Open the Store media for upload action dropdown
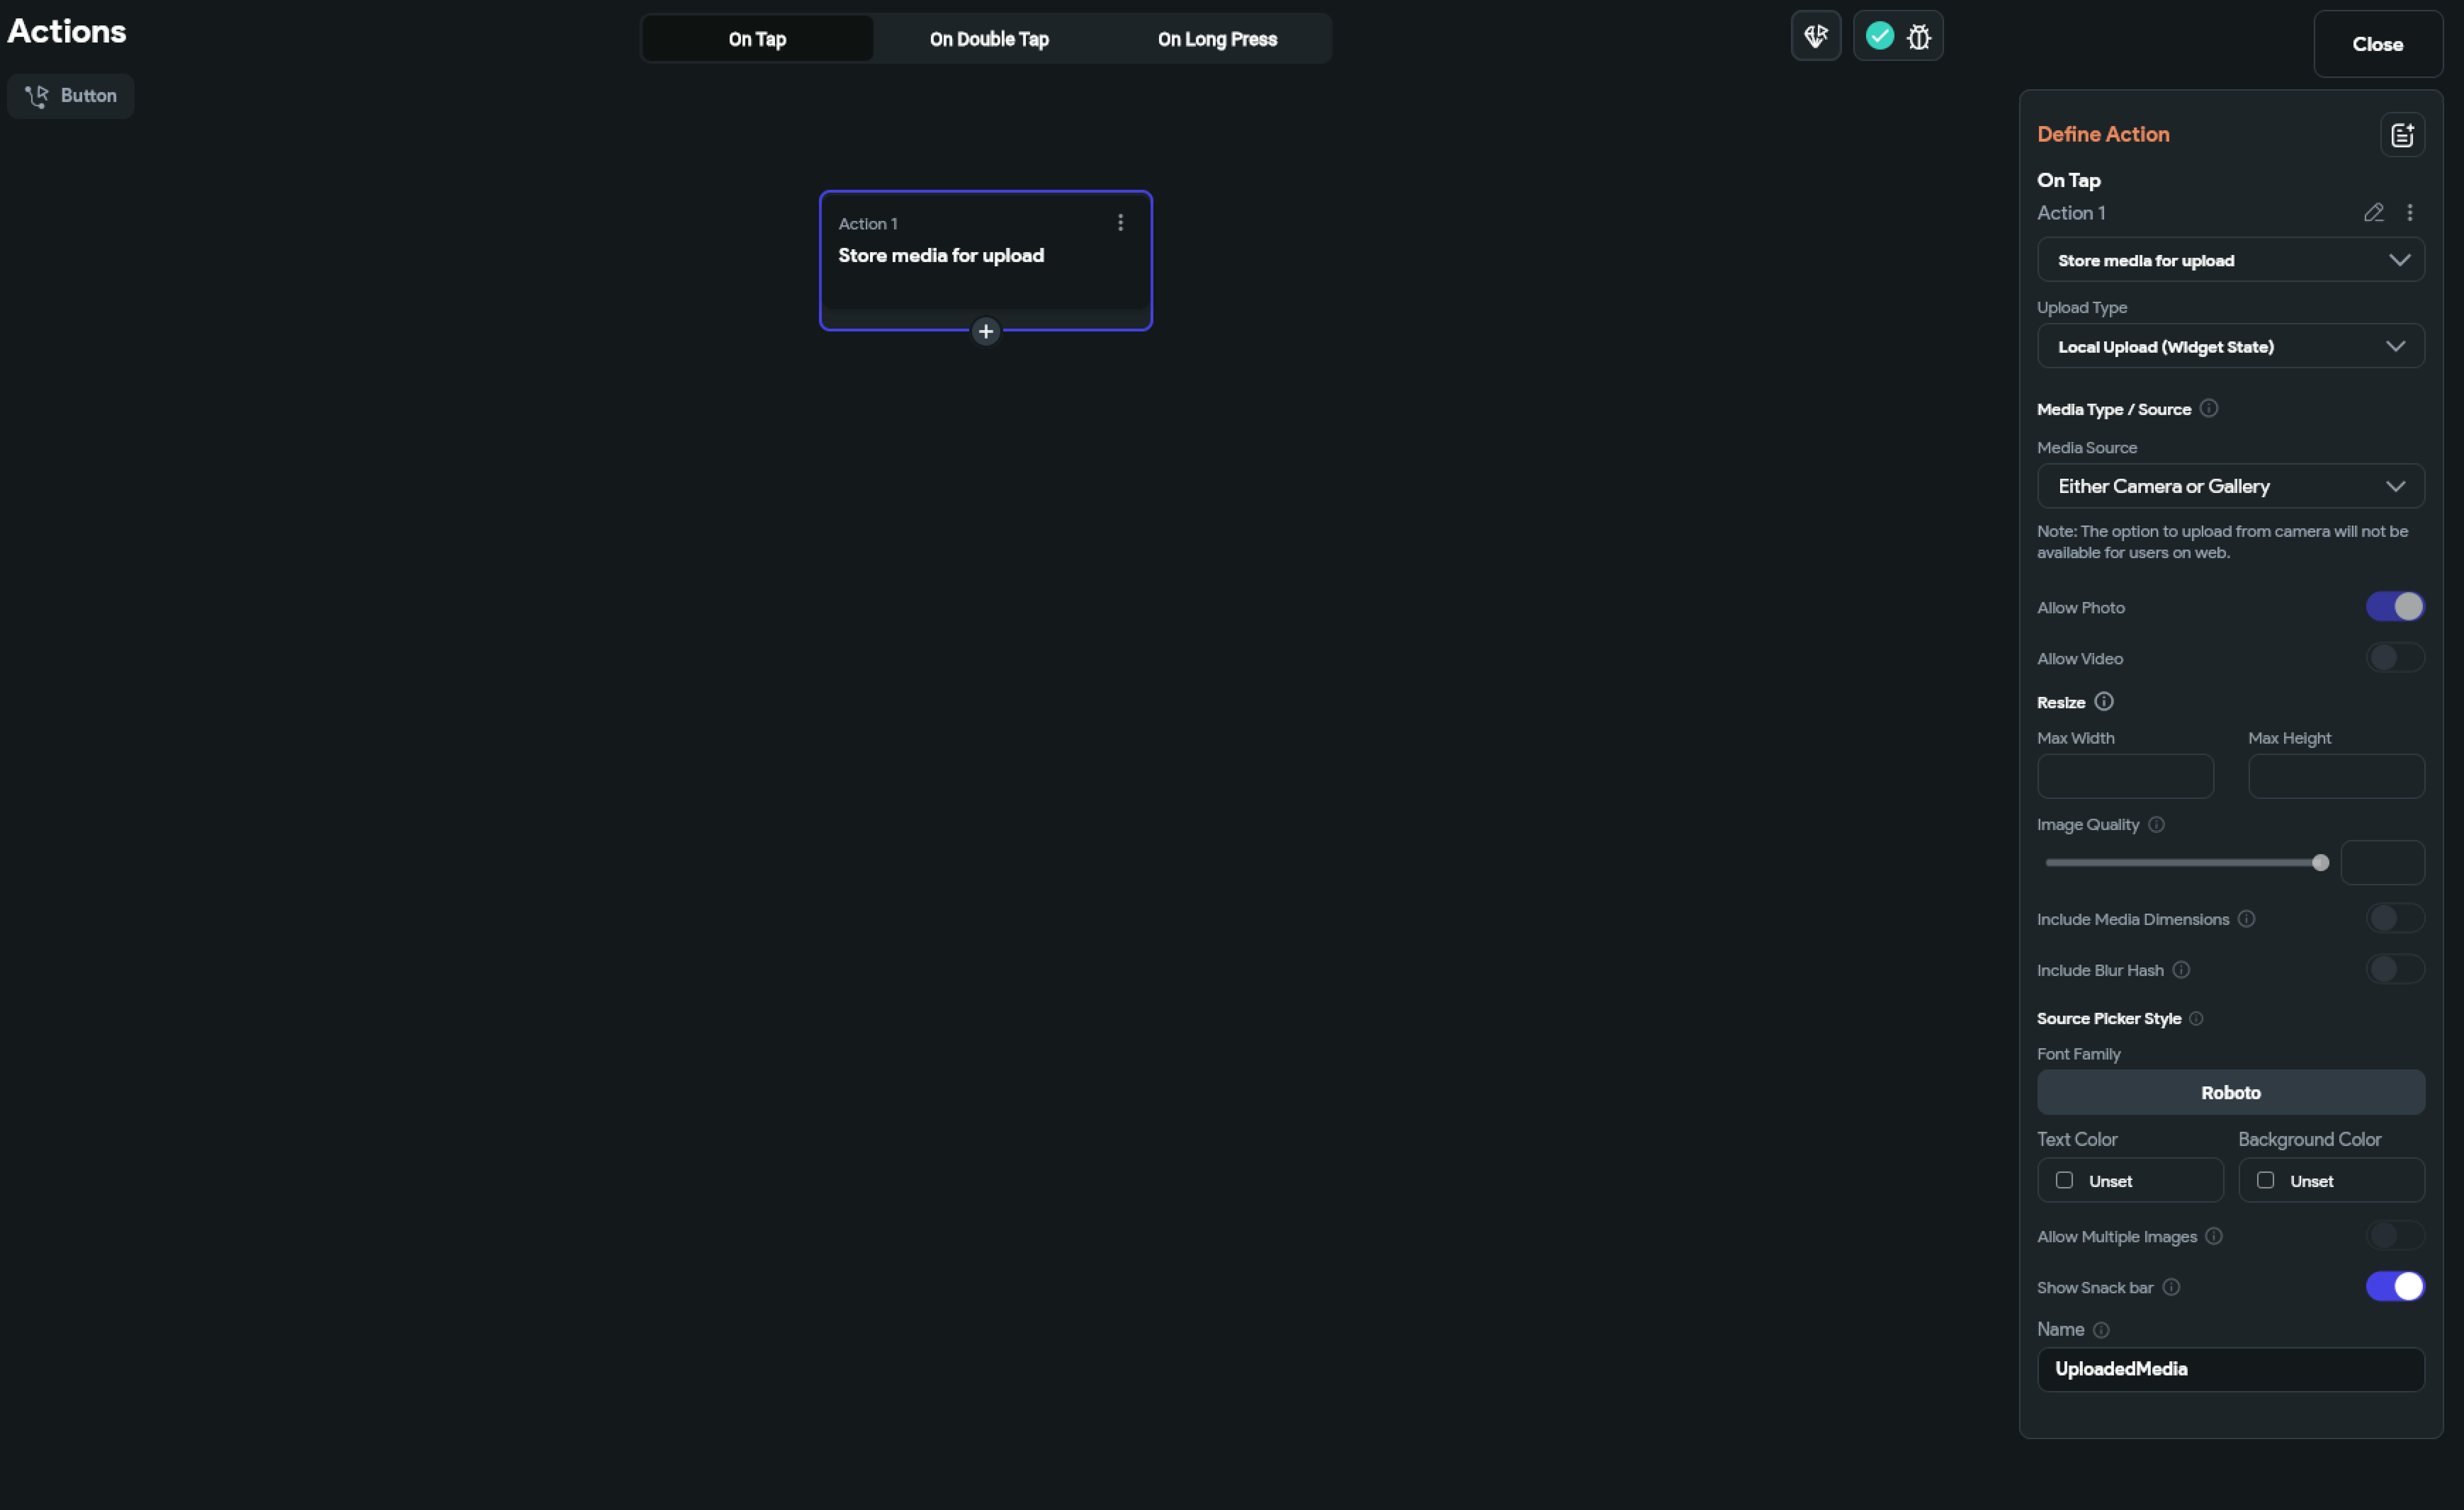2464x1510 pixels. pos(2230,260)
